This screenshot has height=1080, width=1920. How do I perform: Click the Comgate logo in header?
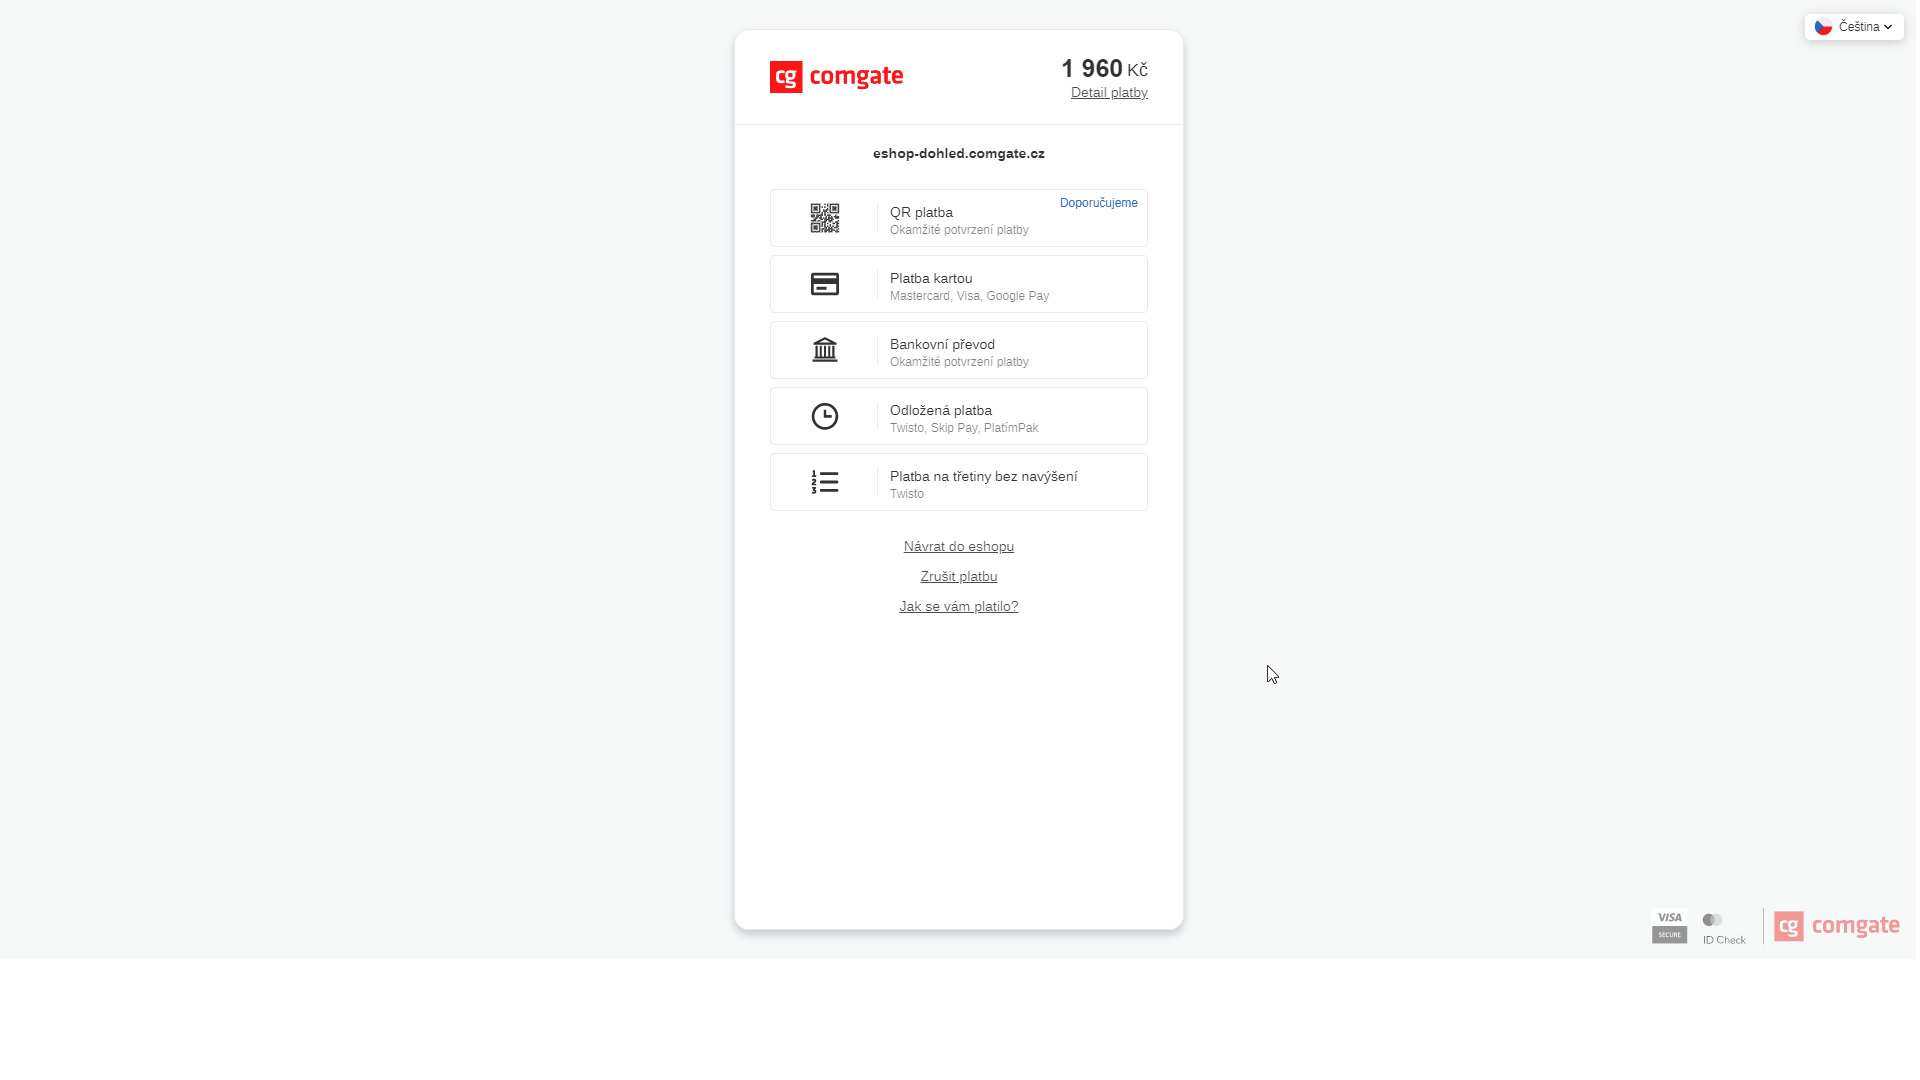tap(836, 77)
